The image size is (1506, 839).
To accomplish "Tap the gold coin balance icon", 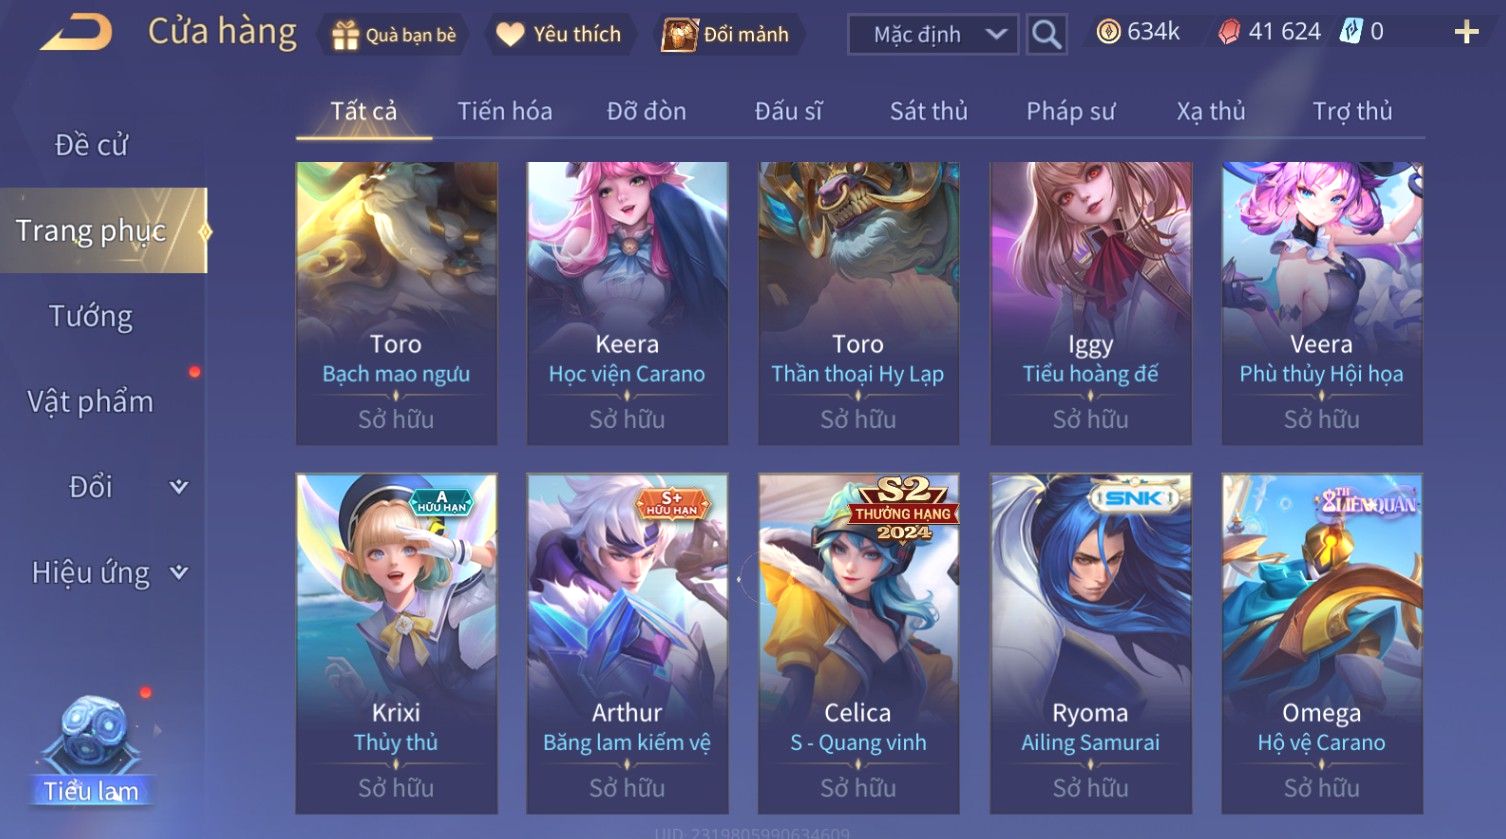I will 1108,32.
